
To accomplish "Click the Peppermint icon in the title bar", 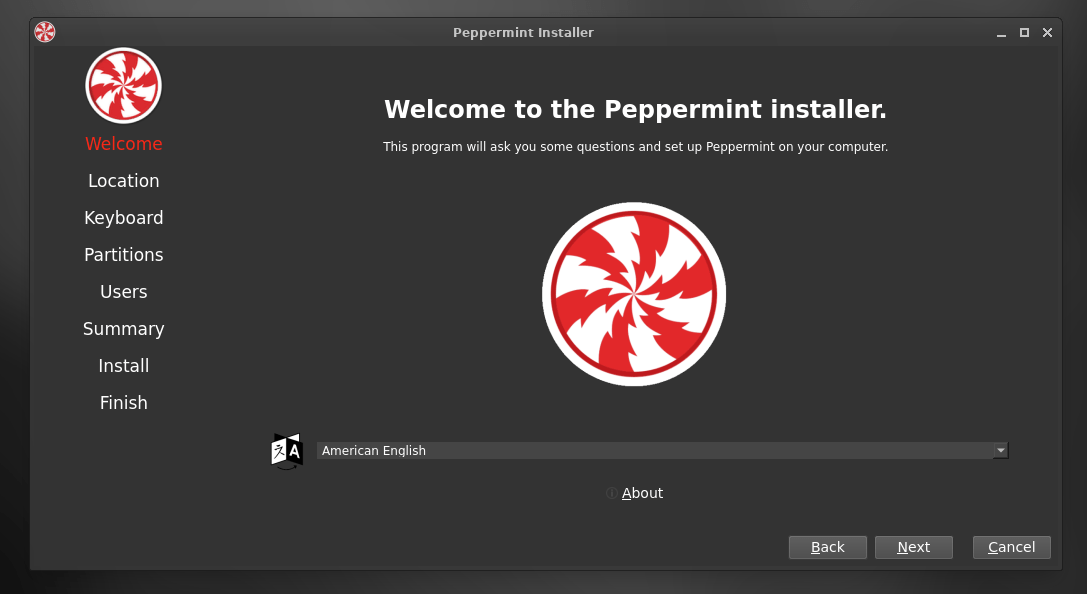I will (x=45, y=32).
